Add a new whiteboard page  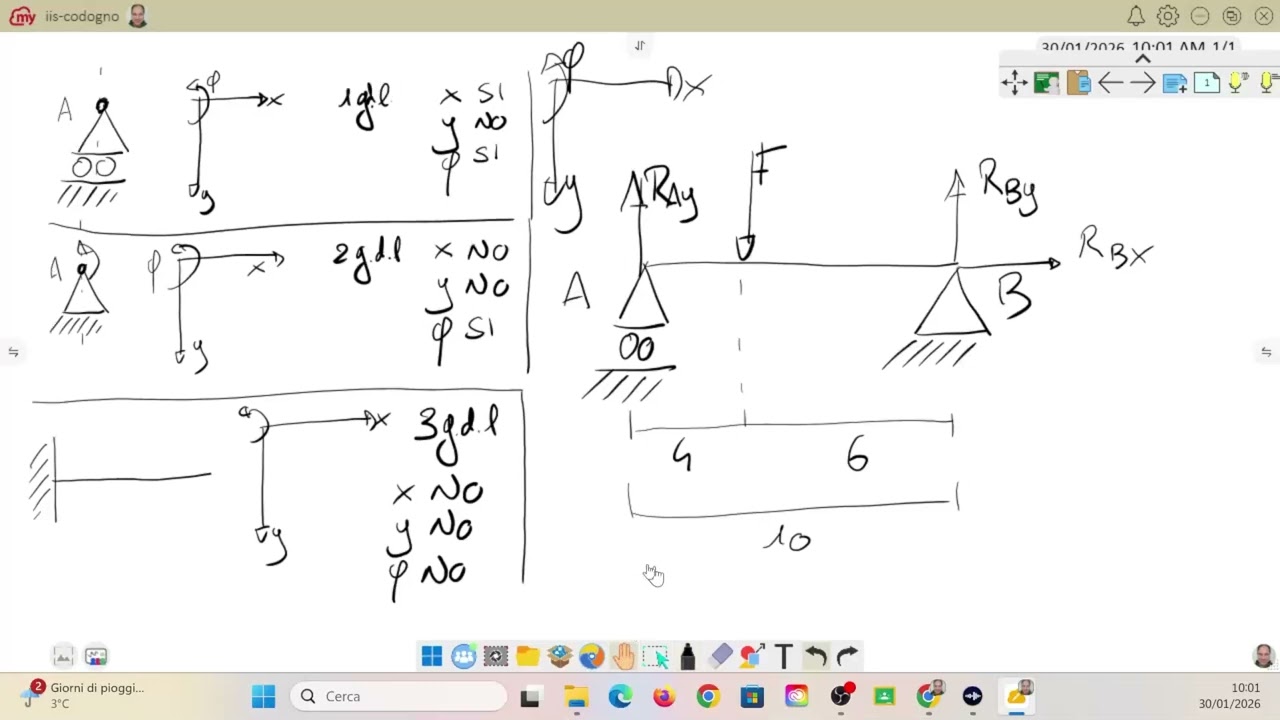pos(1174,83)
